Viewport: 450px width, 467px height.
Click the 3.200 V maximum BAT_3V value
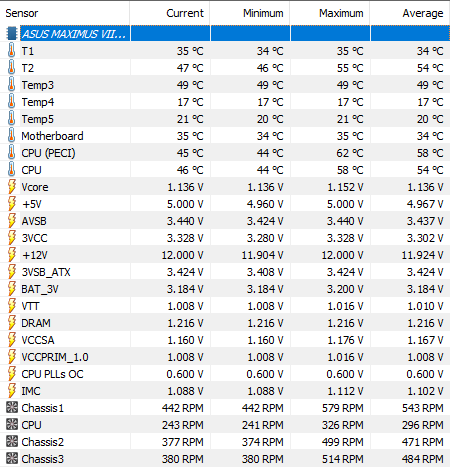click(x=345, y=289)
